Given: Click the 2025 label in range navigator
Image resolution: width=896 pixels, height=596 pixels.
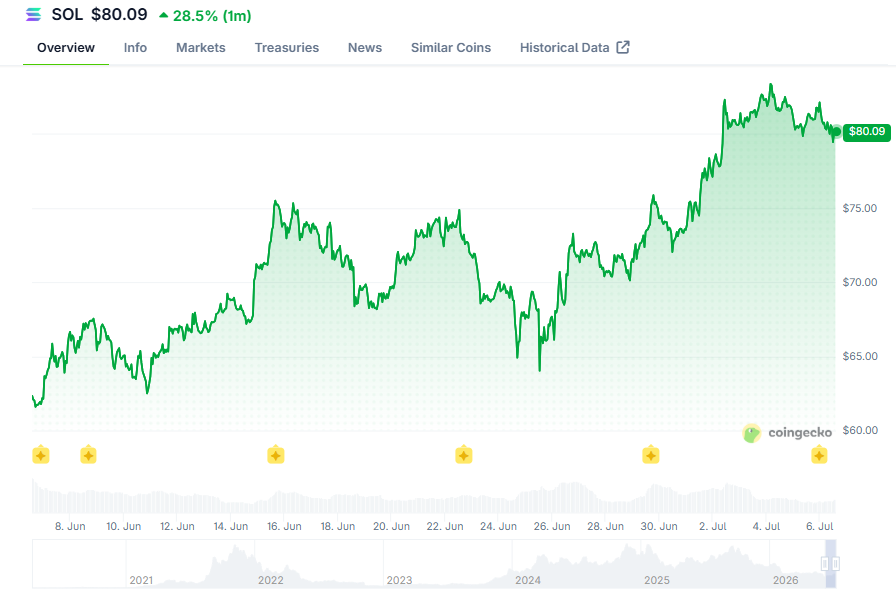Looking at the screenshot, I should [657, 580].
